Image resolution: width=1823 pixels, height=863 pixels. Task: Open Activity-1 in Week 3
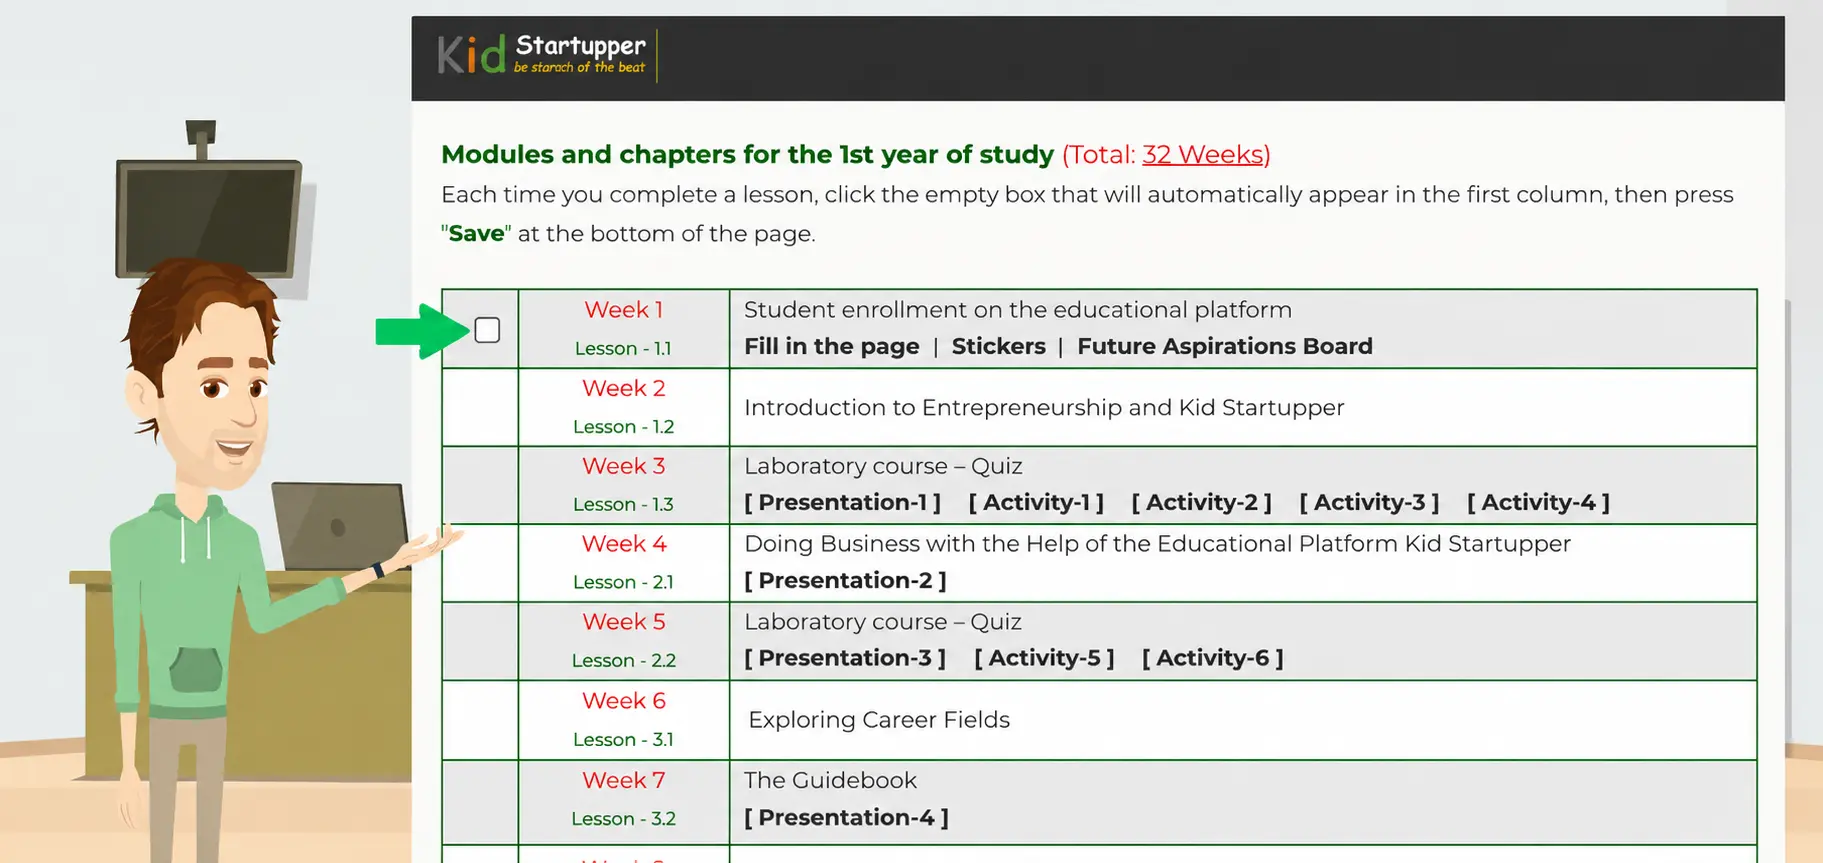point(1036,502)
